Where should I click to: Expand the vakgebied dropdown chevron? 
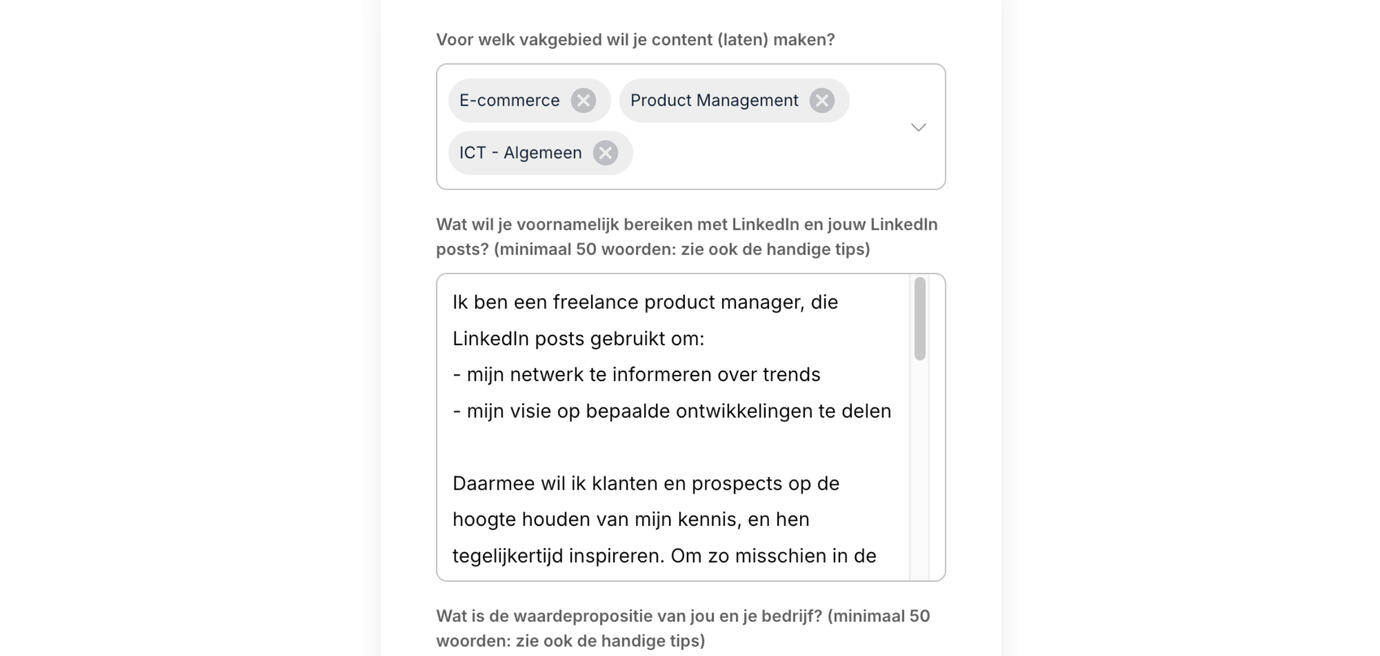click(918, 127)
